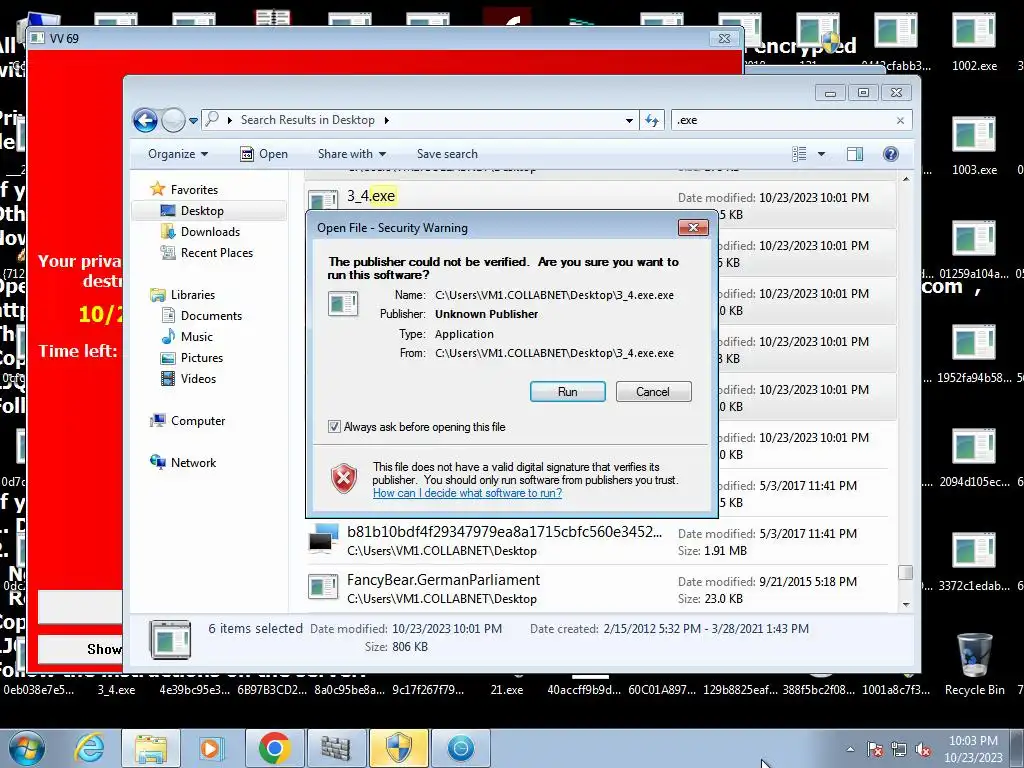Launch Internet Explorer from the taskbar
The image size is (1024, 768).
[89, 748]
